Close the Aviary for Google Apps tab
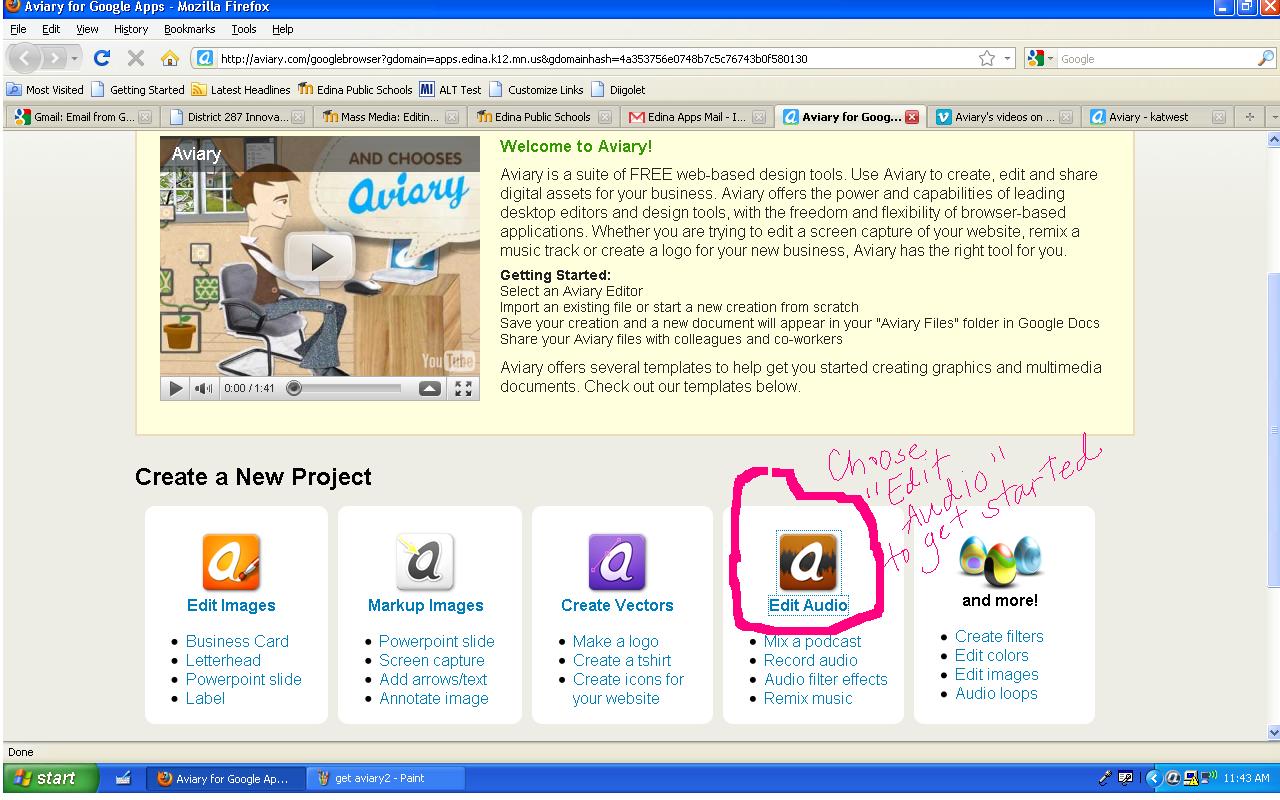 (x=912, y=117)
